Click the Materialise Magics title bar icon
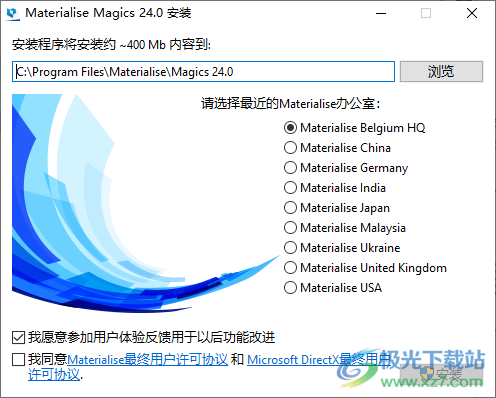Image resolution: width=496 pixels, height=398 pixels. 13,13
